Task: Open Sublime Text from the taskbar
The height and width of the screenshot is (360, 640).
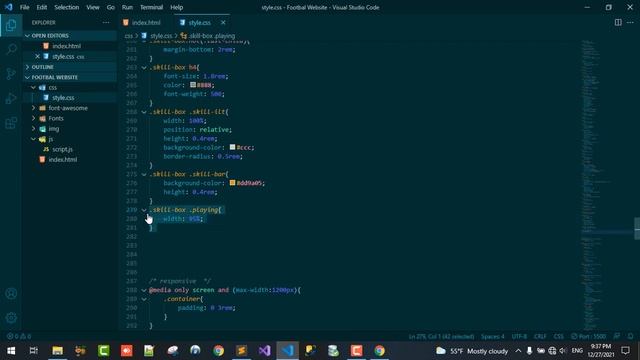Action: (x=241, y=351)
